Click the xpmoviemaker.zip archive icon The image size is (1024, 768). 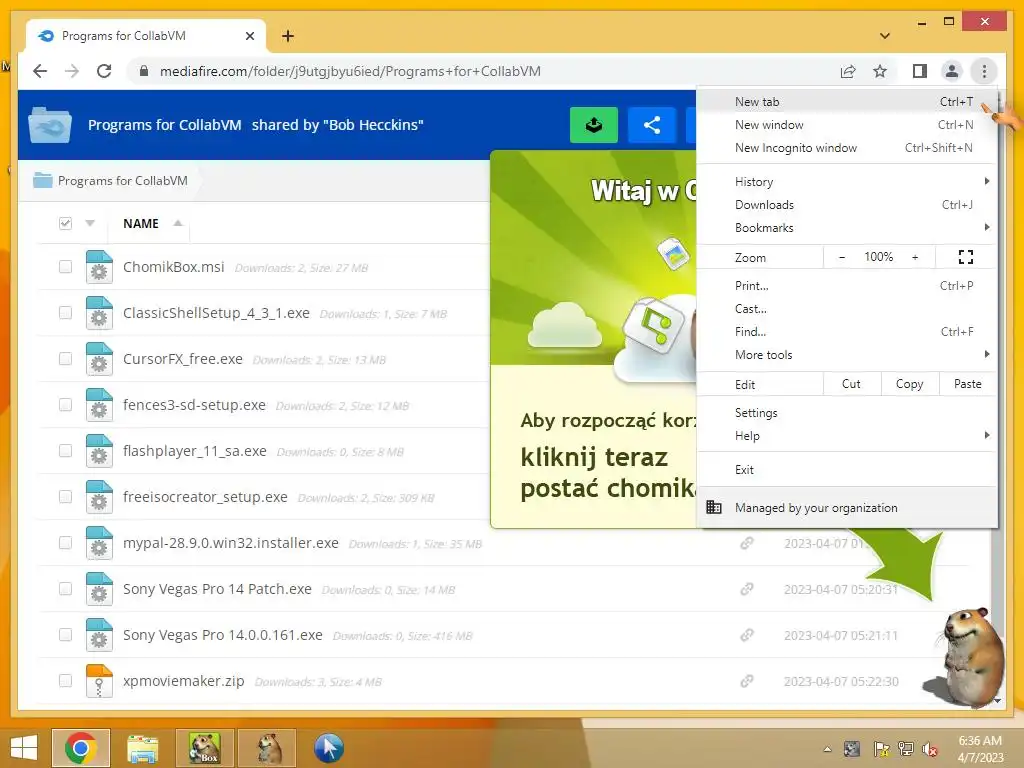(99, 681)
